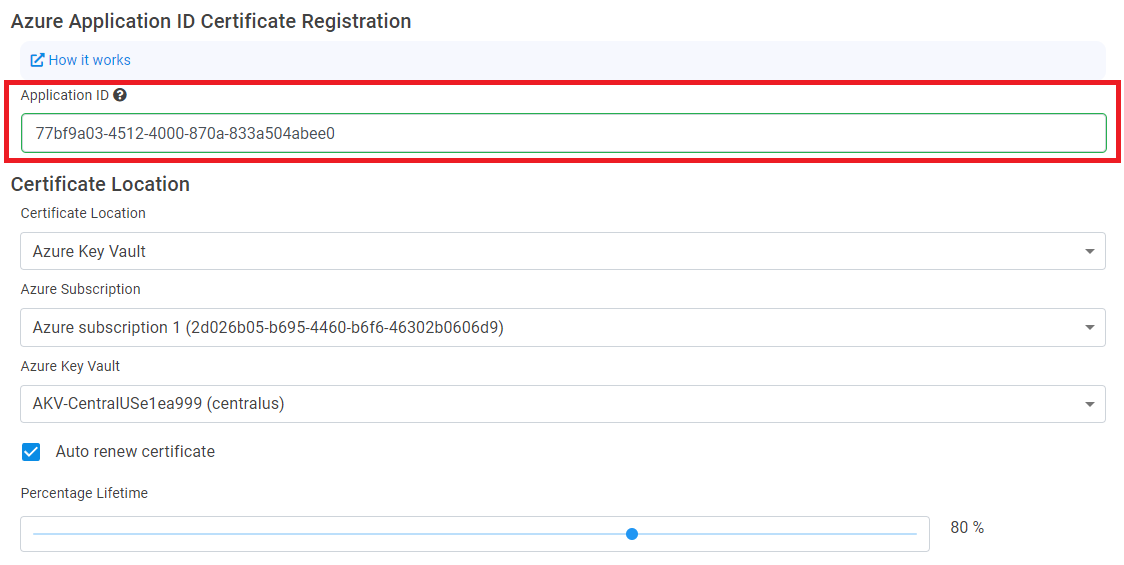
Task: Click the 80 % lifetime value
Action: 967,528
